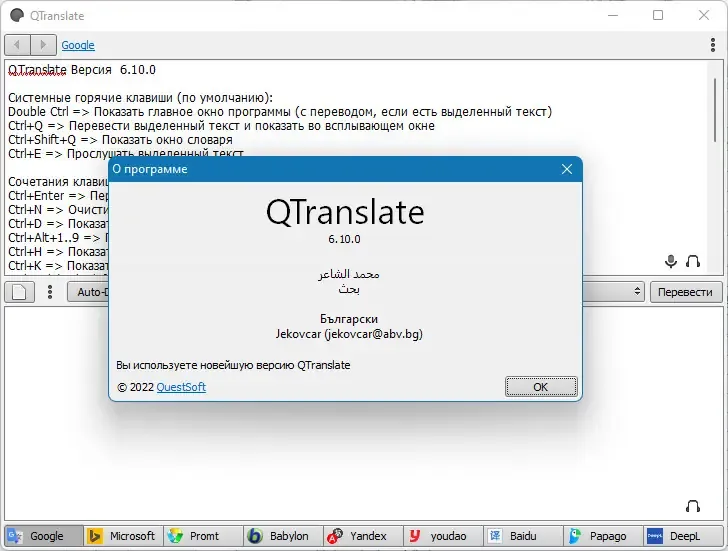This screenshot has width=728, height=551.
Task: Click the microphone voice input icon
Action: click(670, 261)
